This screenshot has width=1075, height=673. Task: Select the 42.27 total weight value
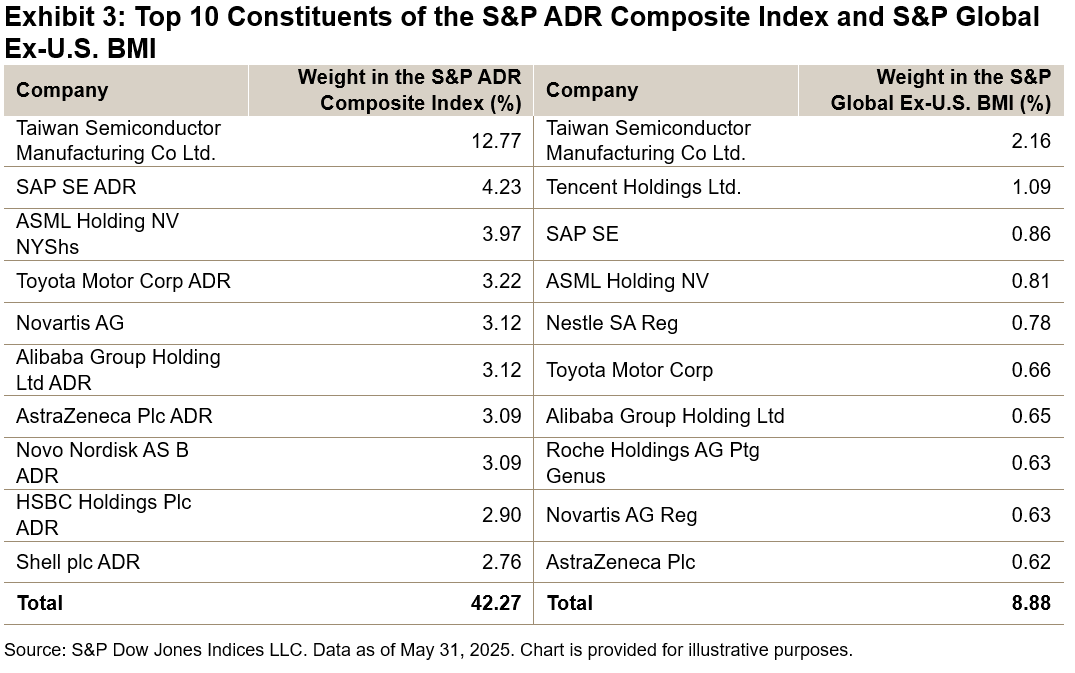(x=496, y=603)
